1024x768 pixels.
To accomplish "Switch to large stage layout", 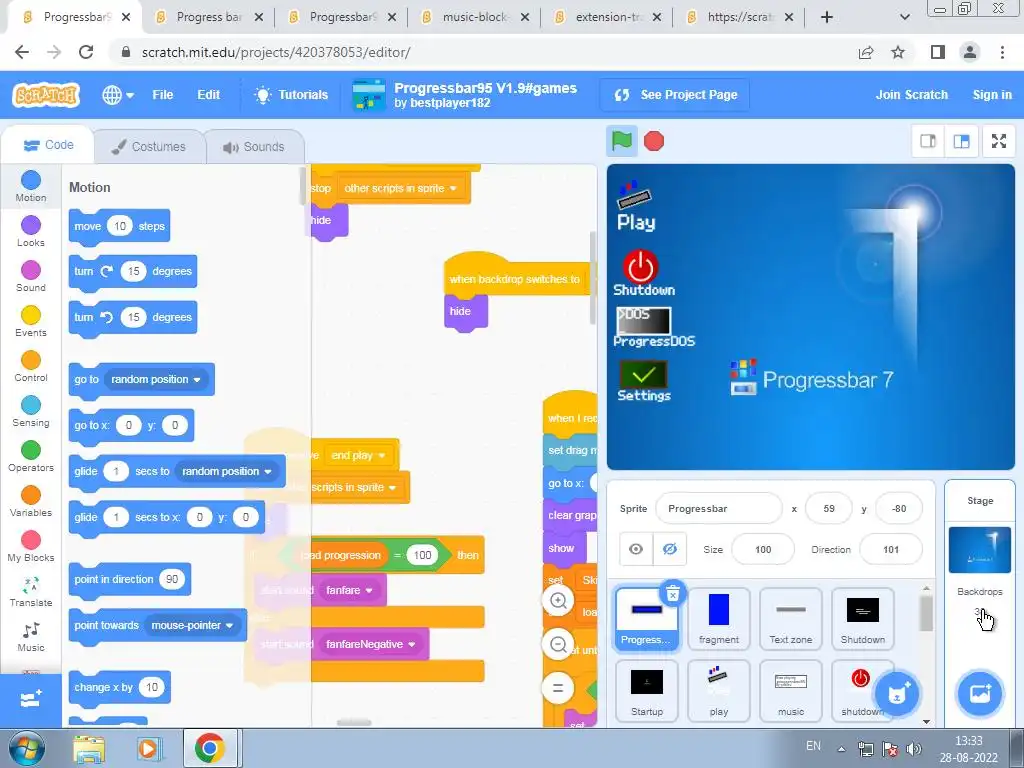I will click(x=961, y=141).
